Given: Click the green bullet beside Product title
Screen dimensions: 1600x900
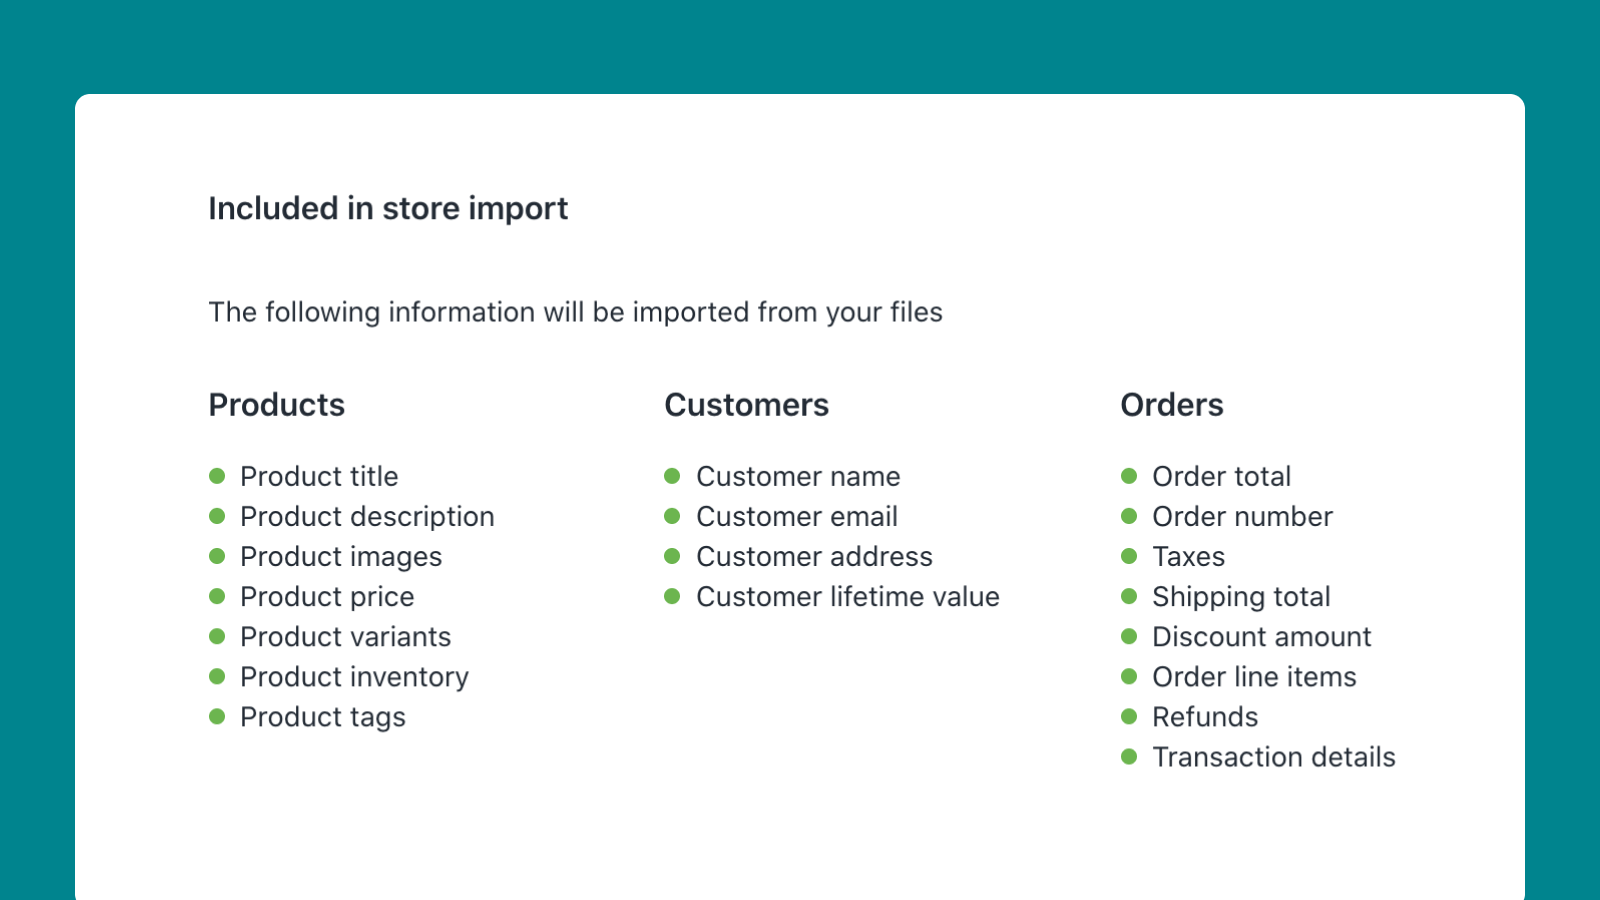Looking at the screenshot, I should pyautogui.click(x=218, y=477).
